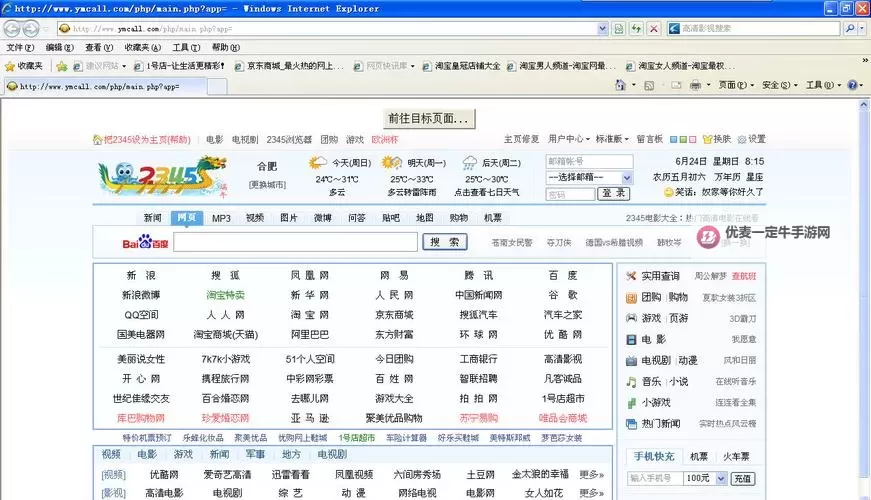This screenshot has height=500, width=871.
Task: Open the 文件(F) menu
Action: coord(20,48)
